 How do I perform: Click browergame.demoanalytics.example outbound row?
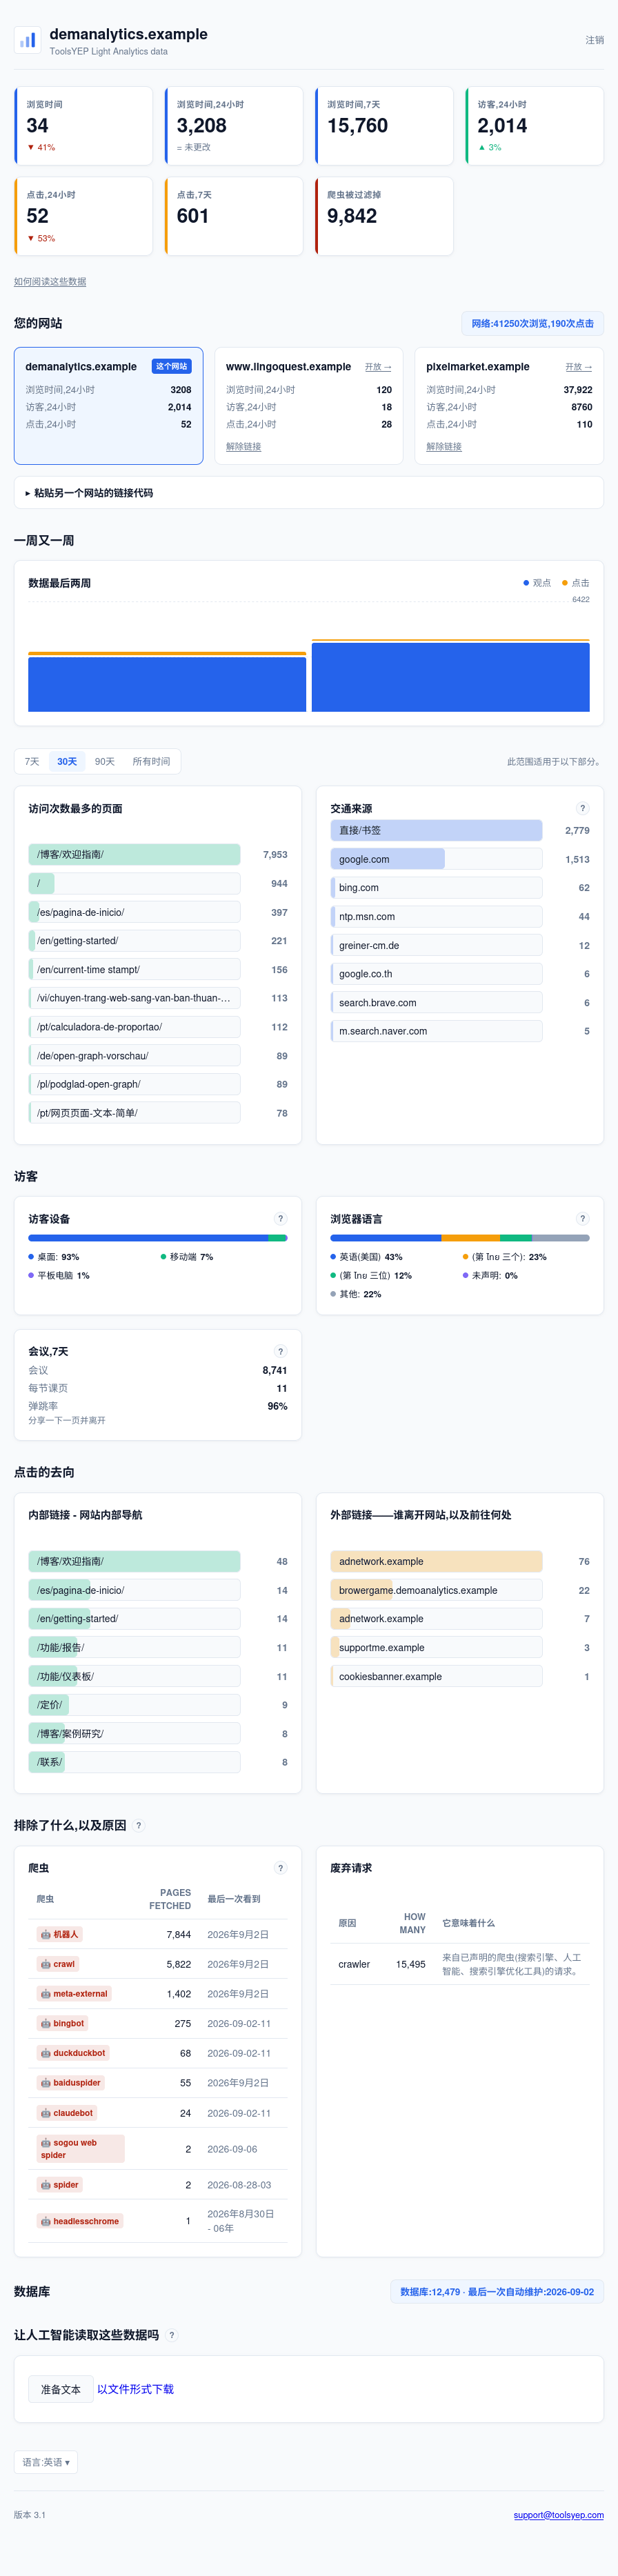[x=460, y=1590]
